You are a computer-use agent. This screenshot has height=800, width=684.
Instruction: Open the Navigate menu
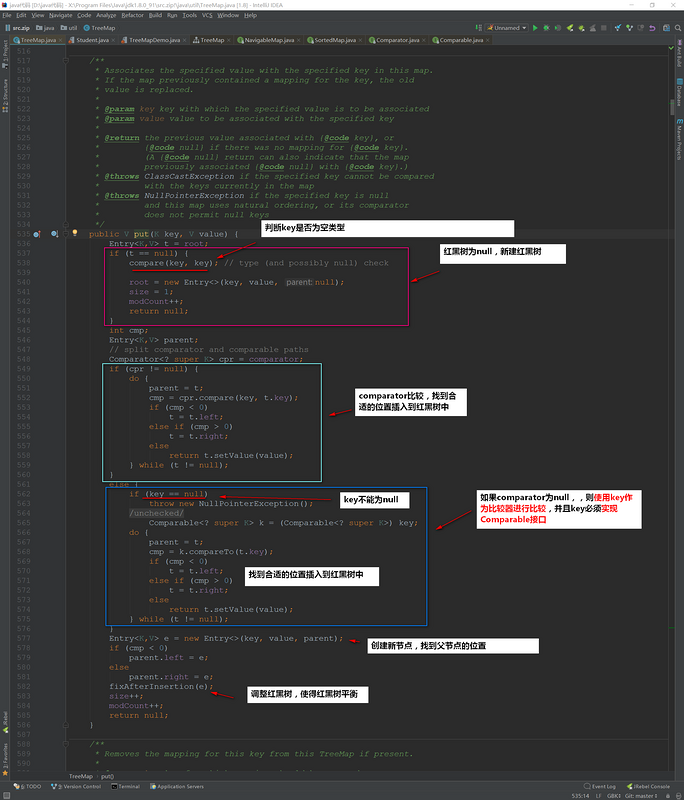61,15
